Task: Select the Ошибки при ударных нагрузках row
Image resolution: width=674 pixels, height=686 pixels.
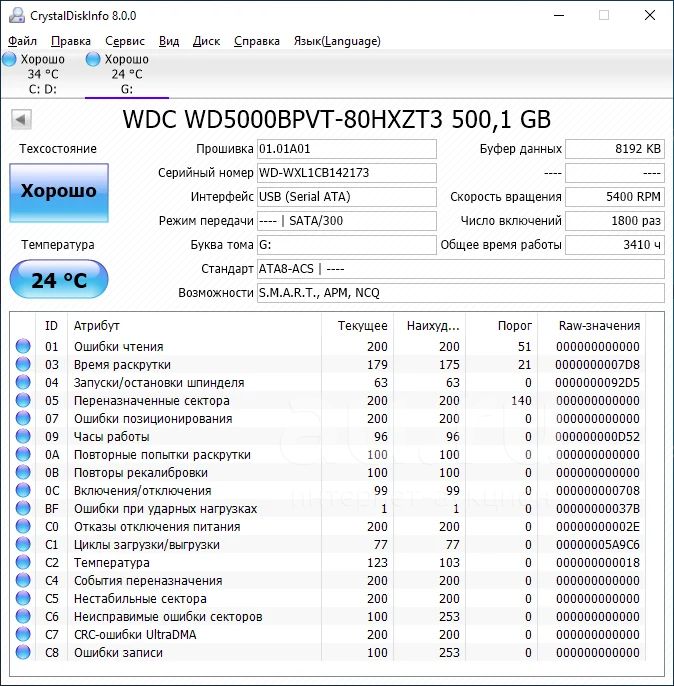Action: tap(328, 508)
